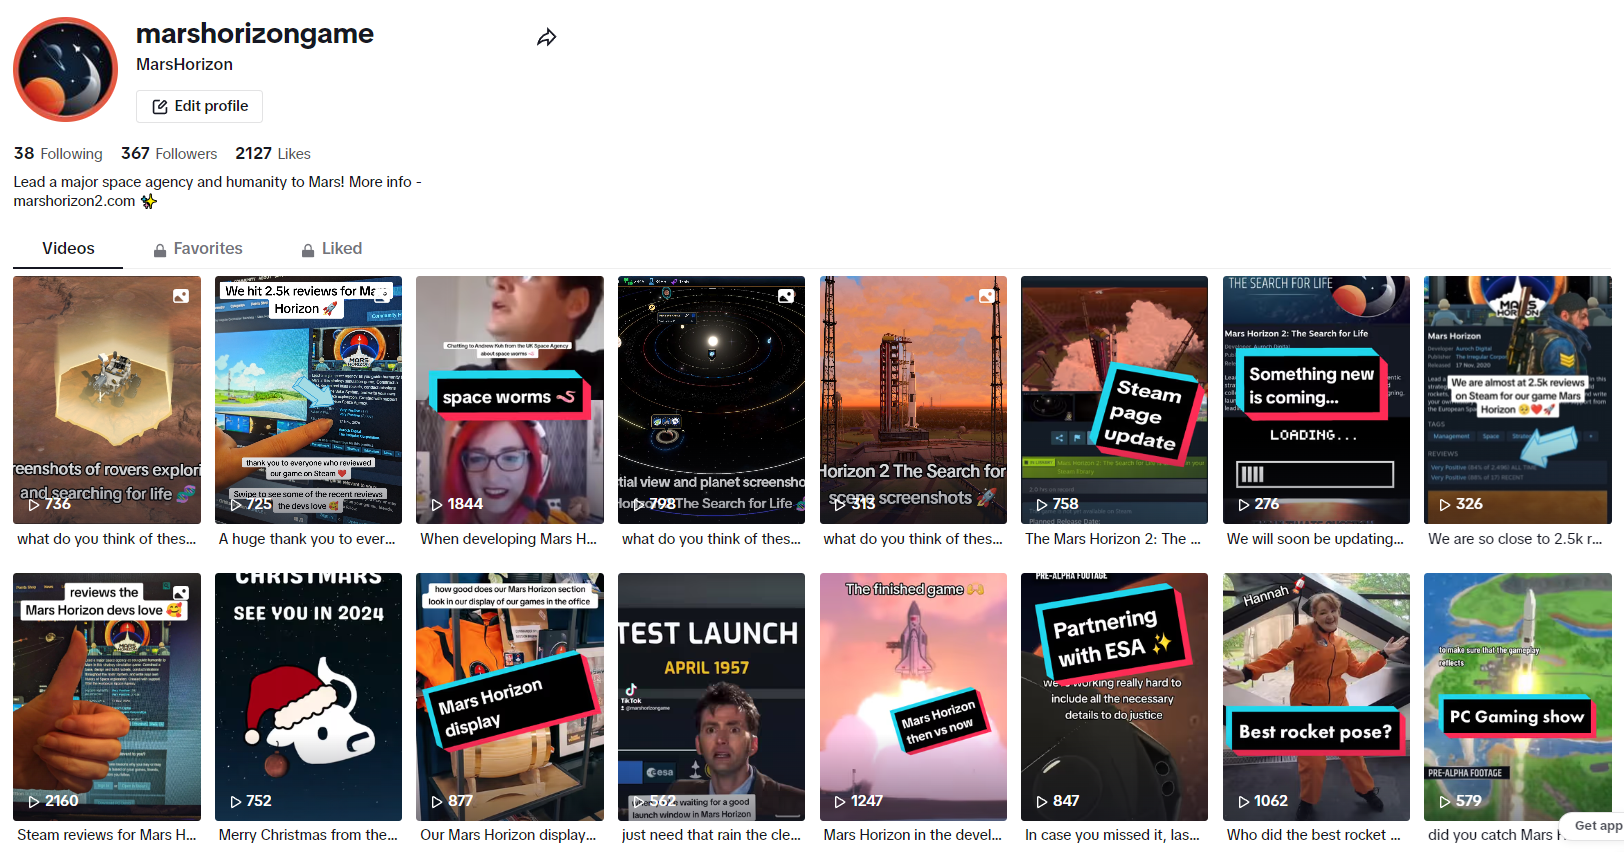This screenshot has width=1624, height=852.
Task: Open the 'Mars Horizon display' video thumbnail
Action: [510, 697]
